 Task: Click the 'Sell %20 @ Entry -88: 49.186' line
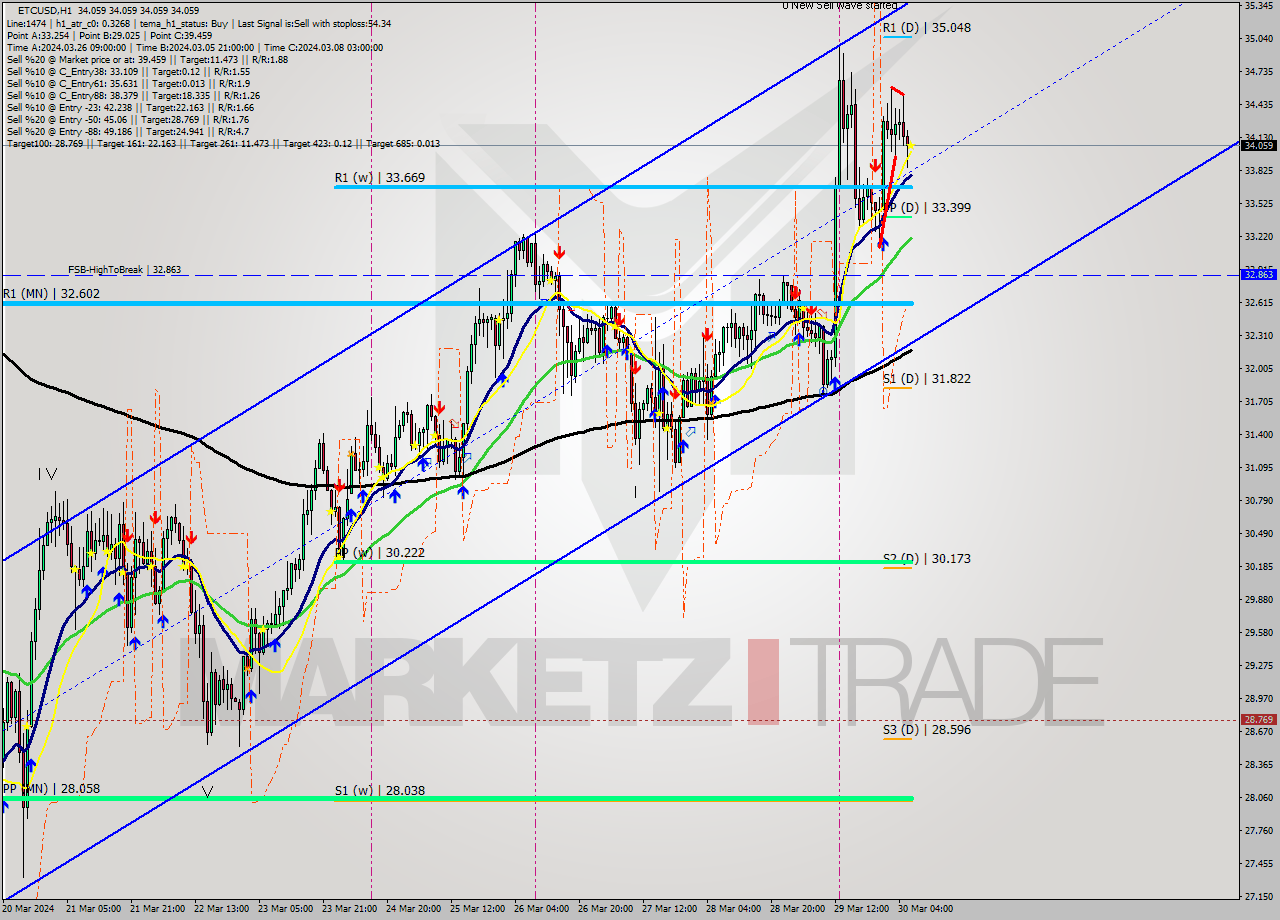(128, 131)
